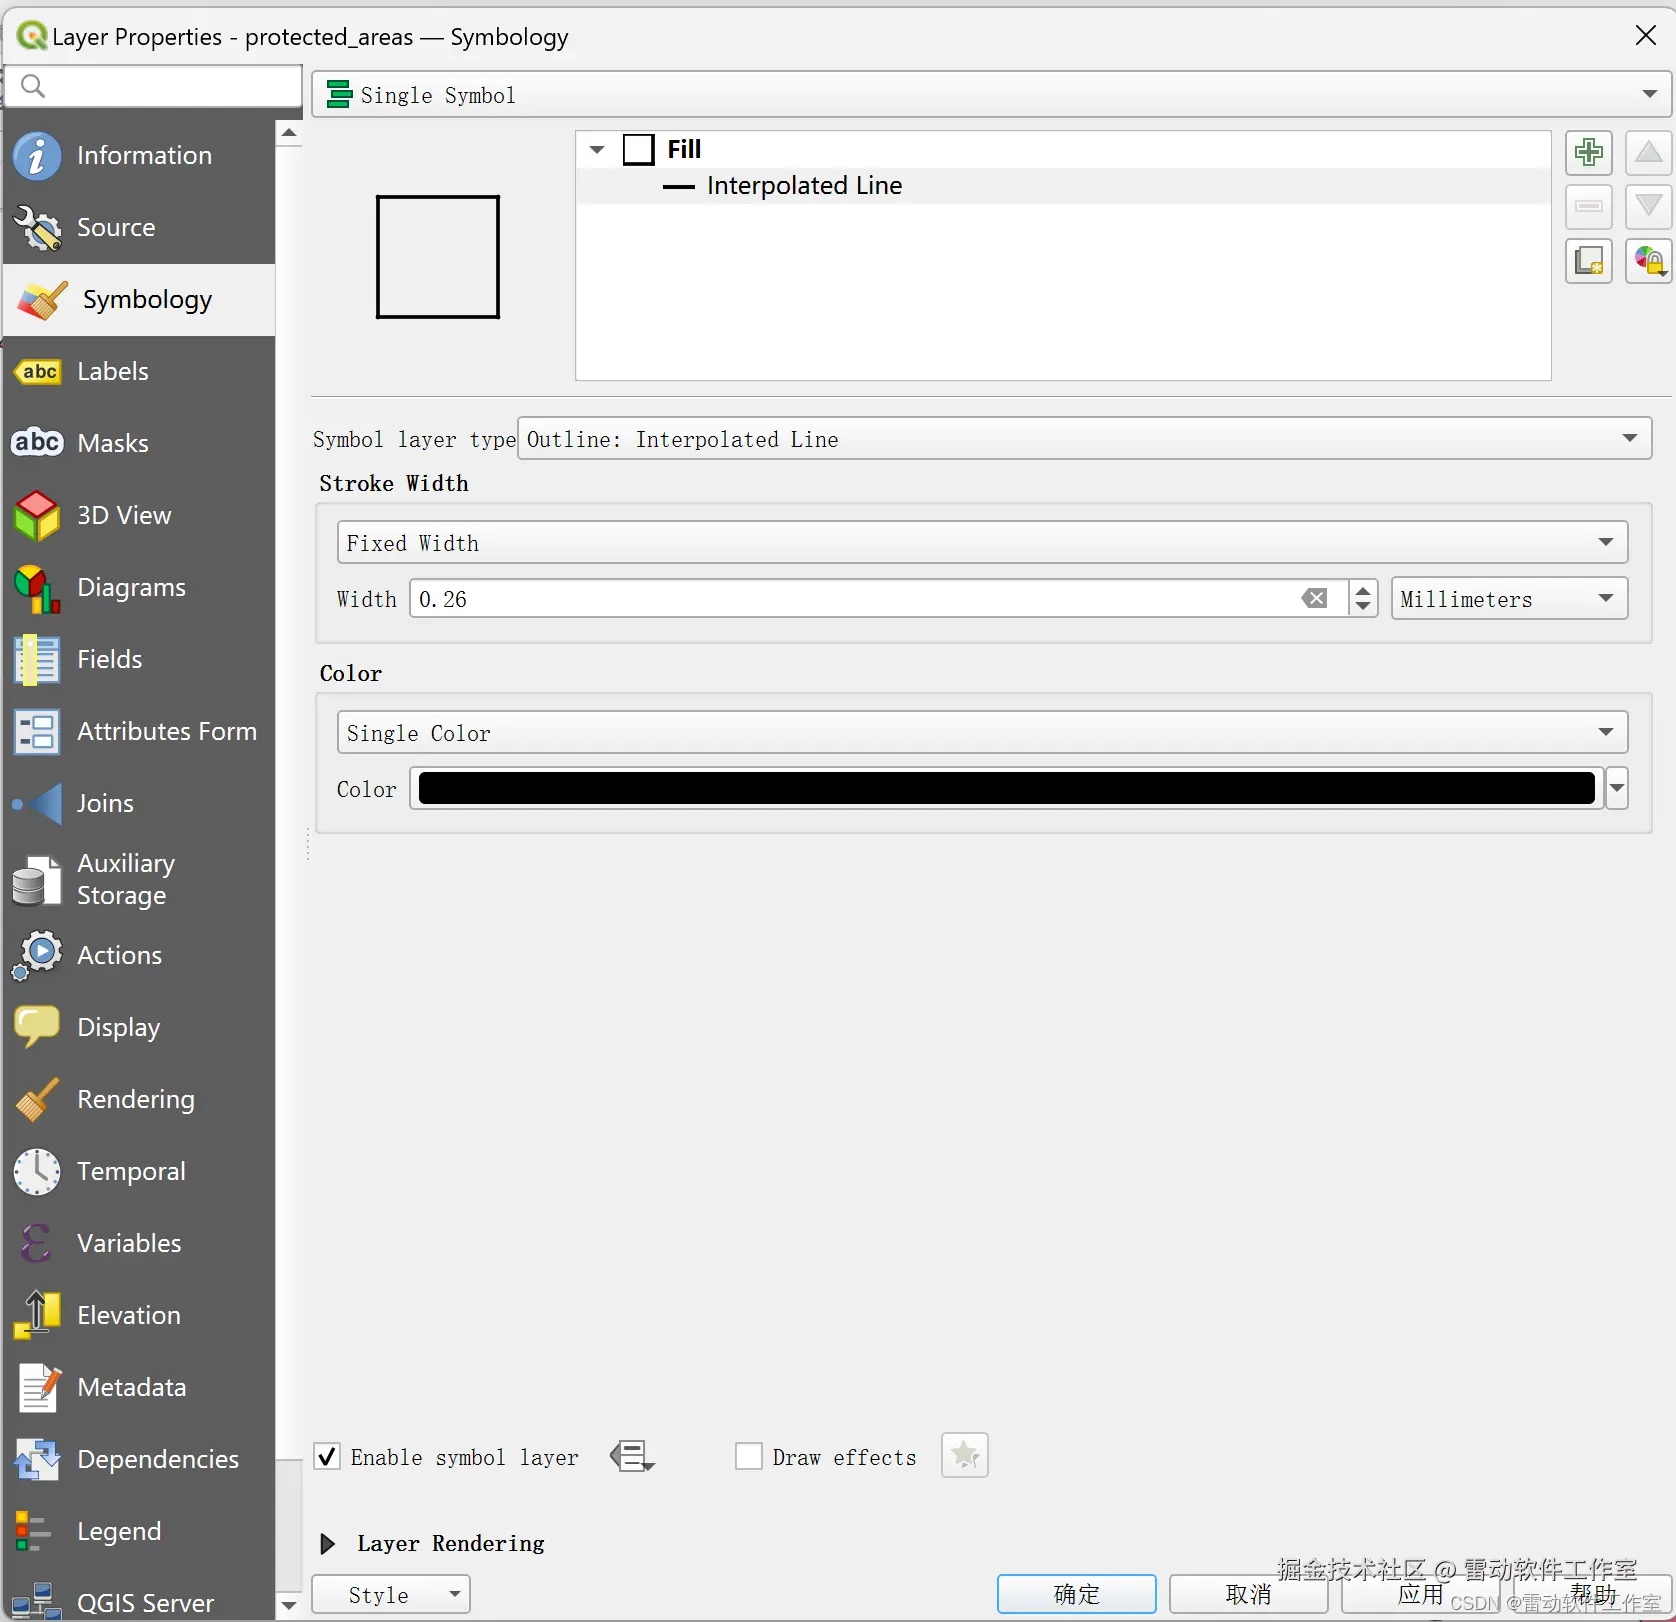Click the Auxiliary Storage database icon
This screenshot has width=1676, height=1622.
click(x=37, y=880)
